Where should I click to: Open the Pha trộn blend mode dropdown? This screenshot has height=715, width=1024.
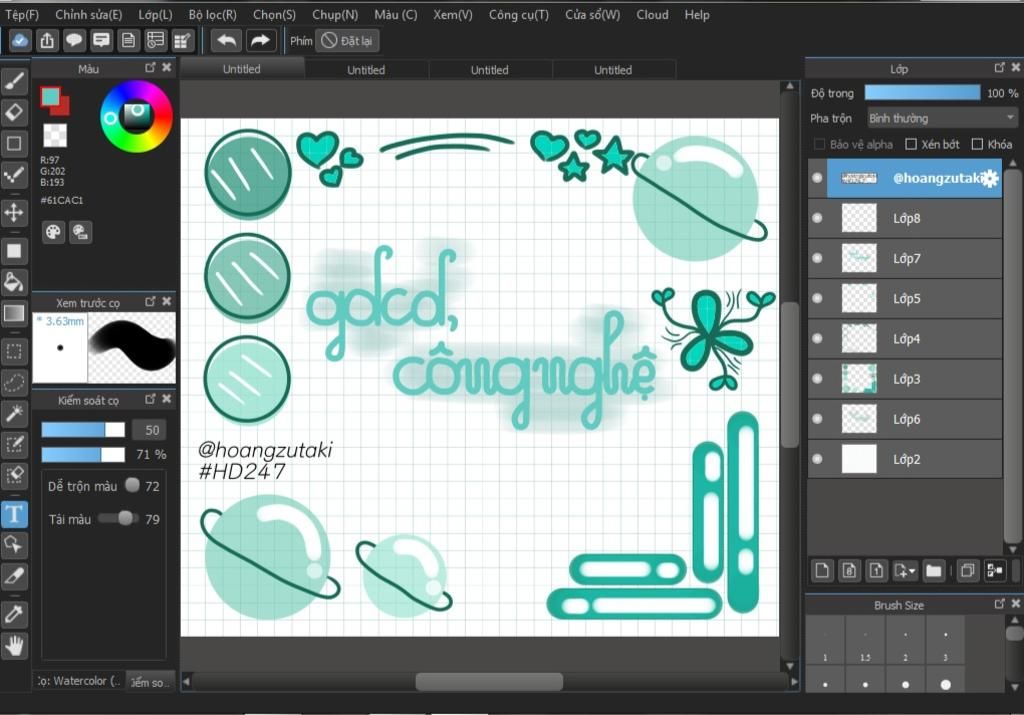tap(942, 118)
